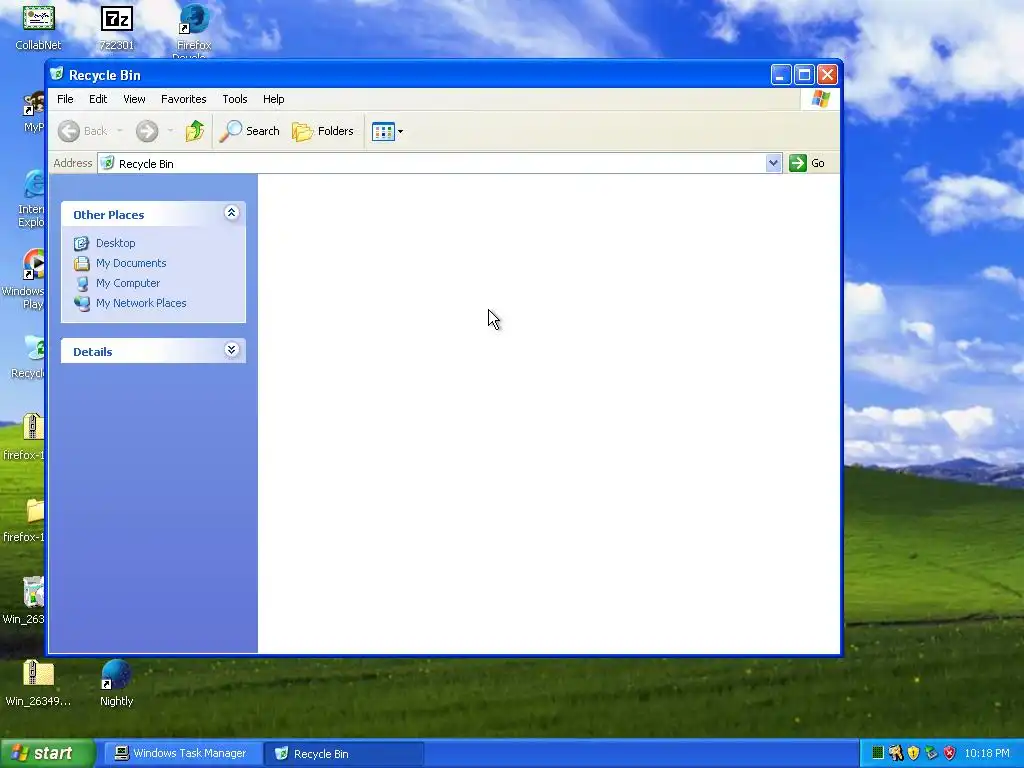Go up one folder level

(x=194, y=131)
